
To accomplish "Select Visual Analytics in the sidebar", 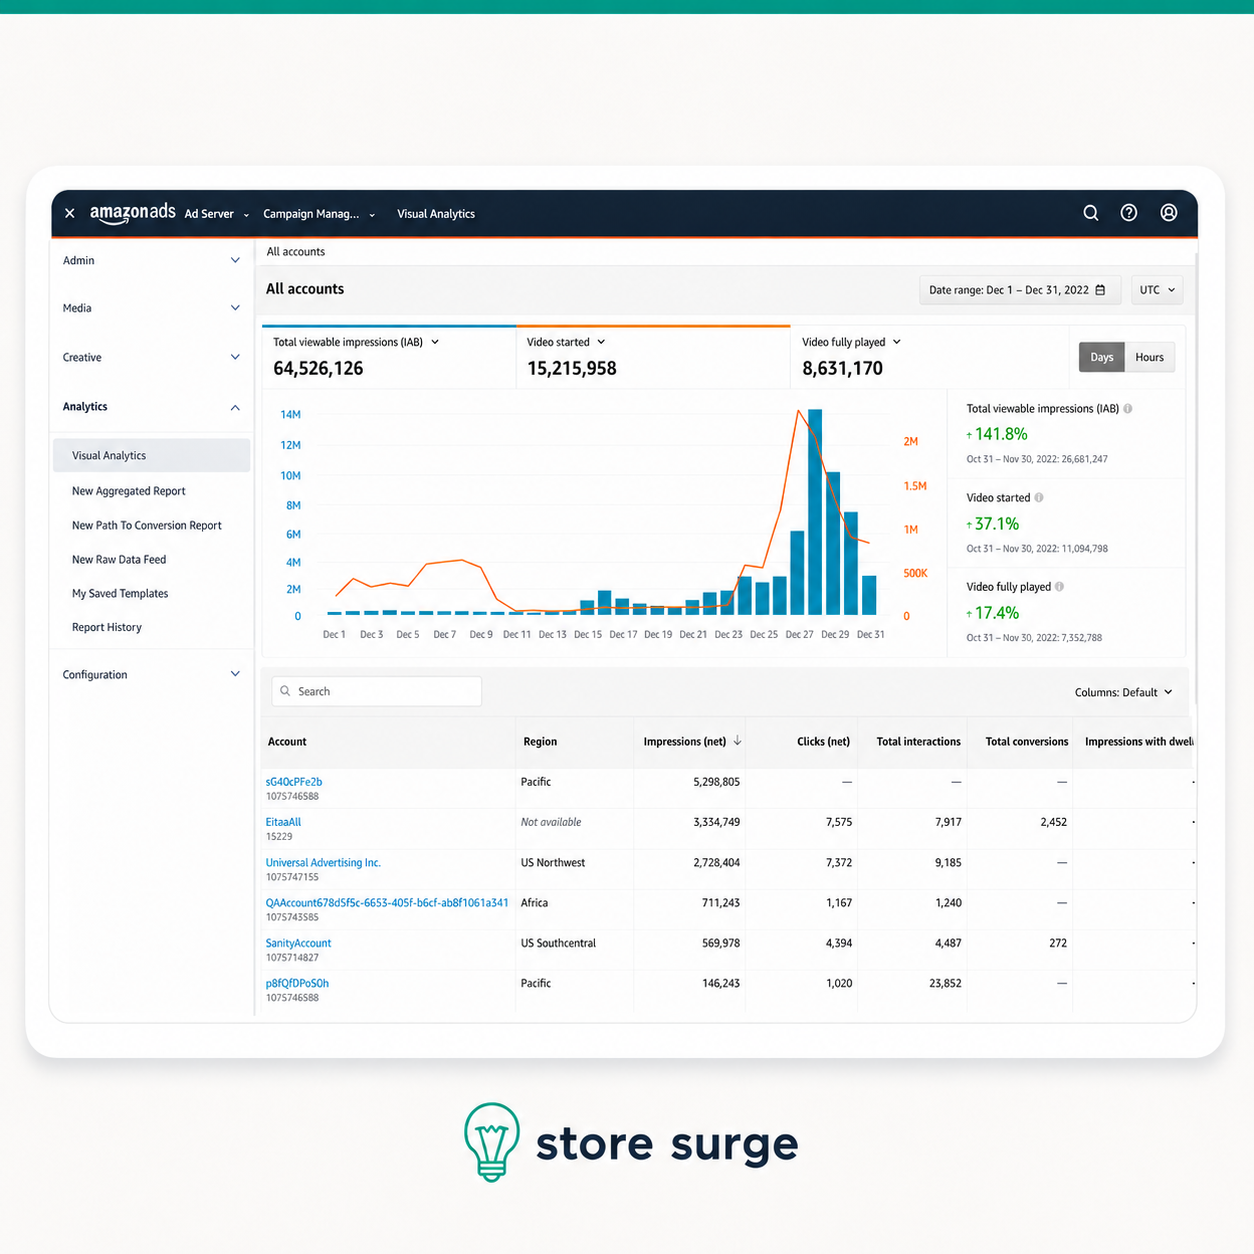I will 151,455.
